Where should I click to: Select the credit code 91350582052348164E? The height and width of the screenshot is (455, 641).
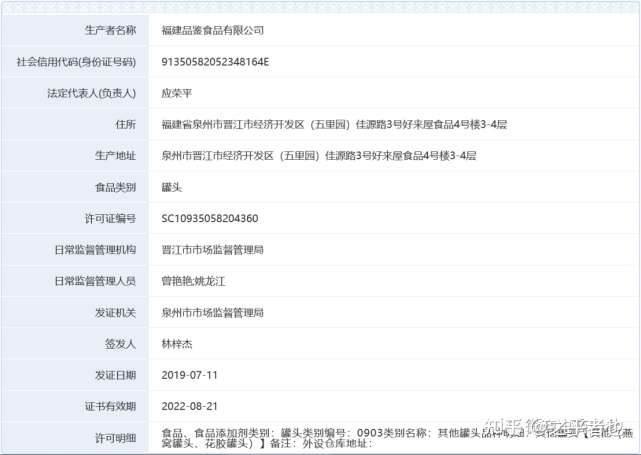click(x=215, y=62)
